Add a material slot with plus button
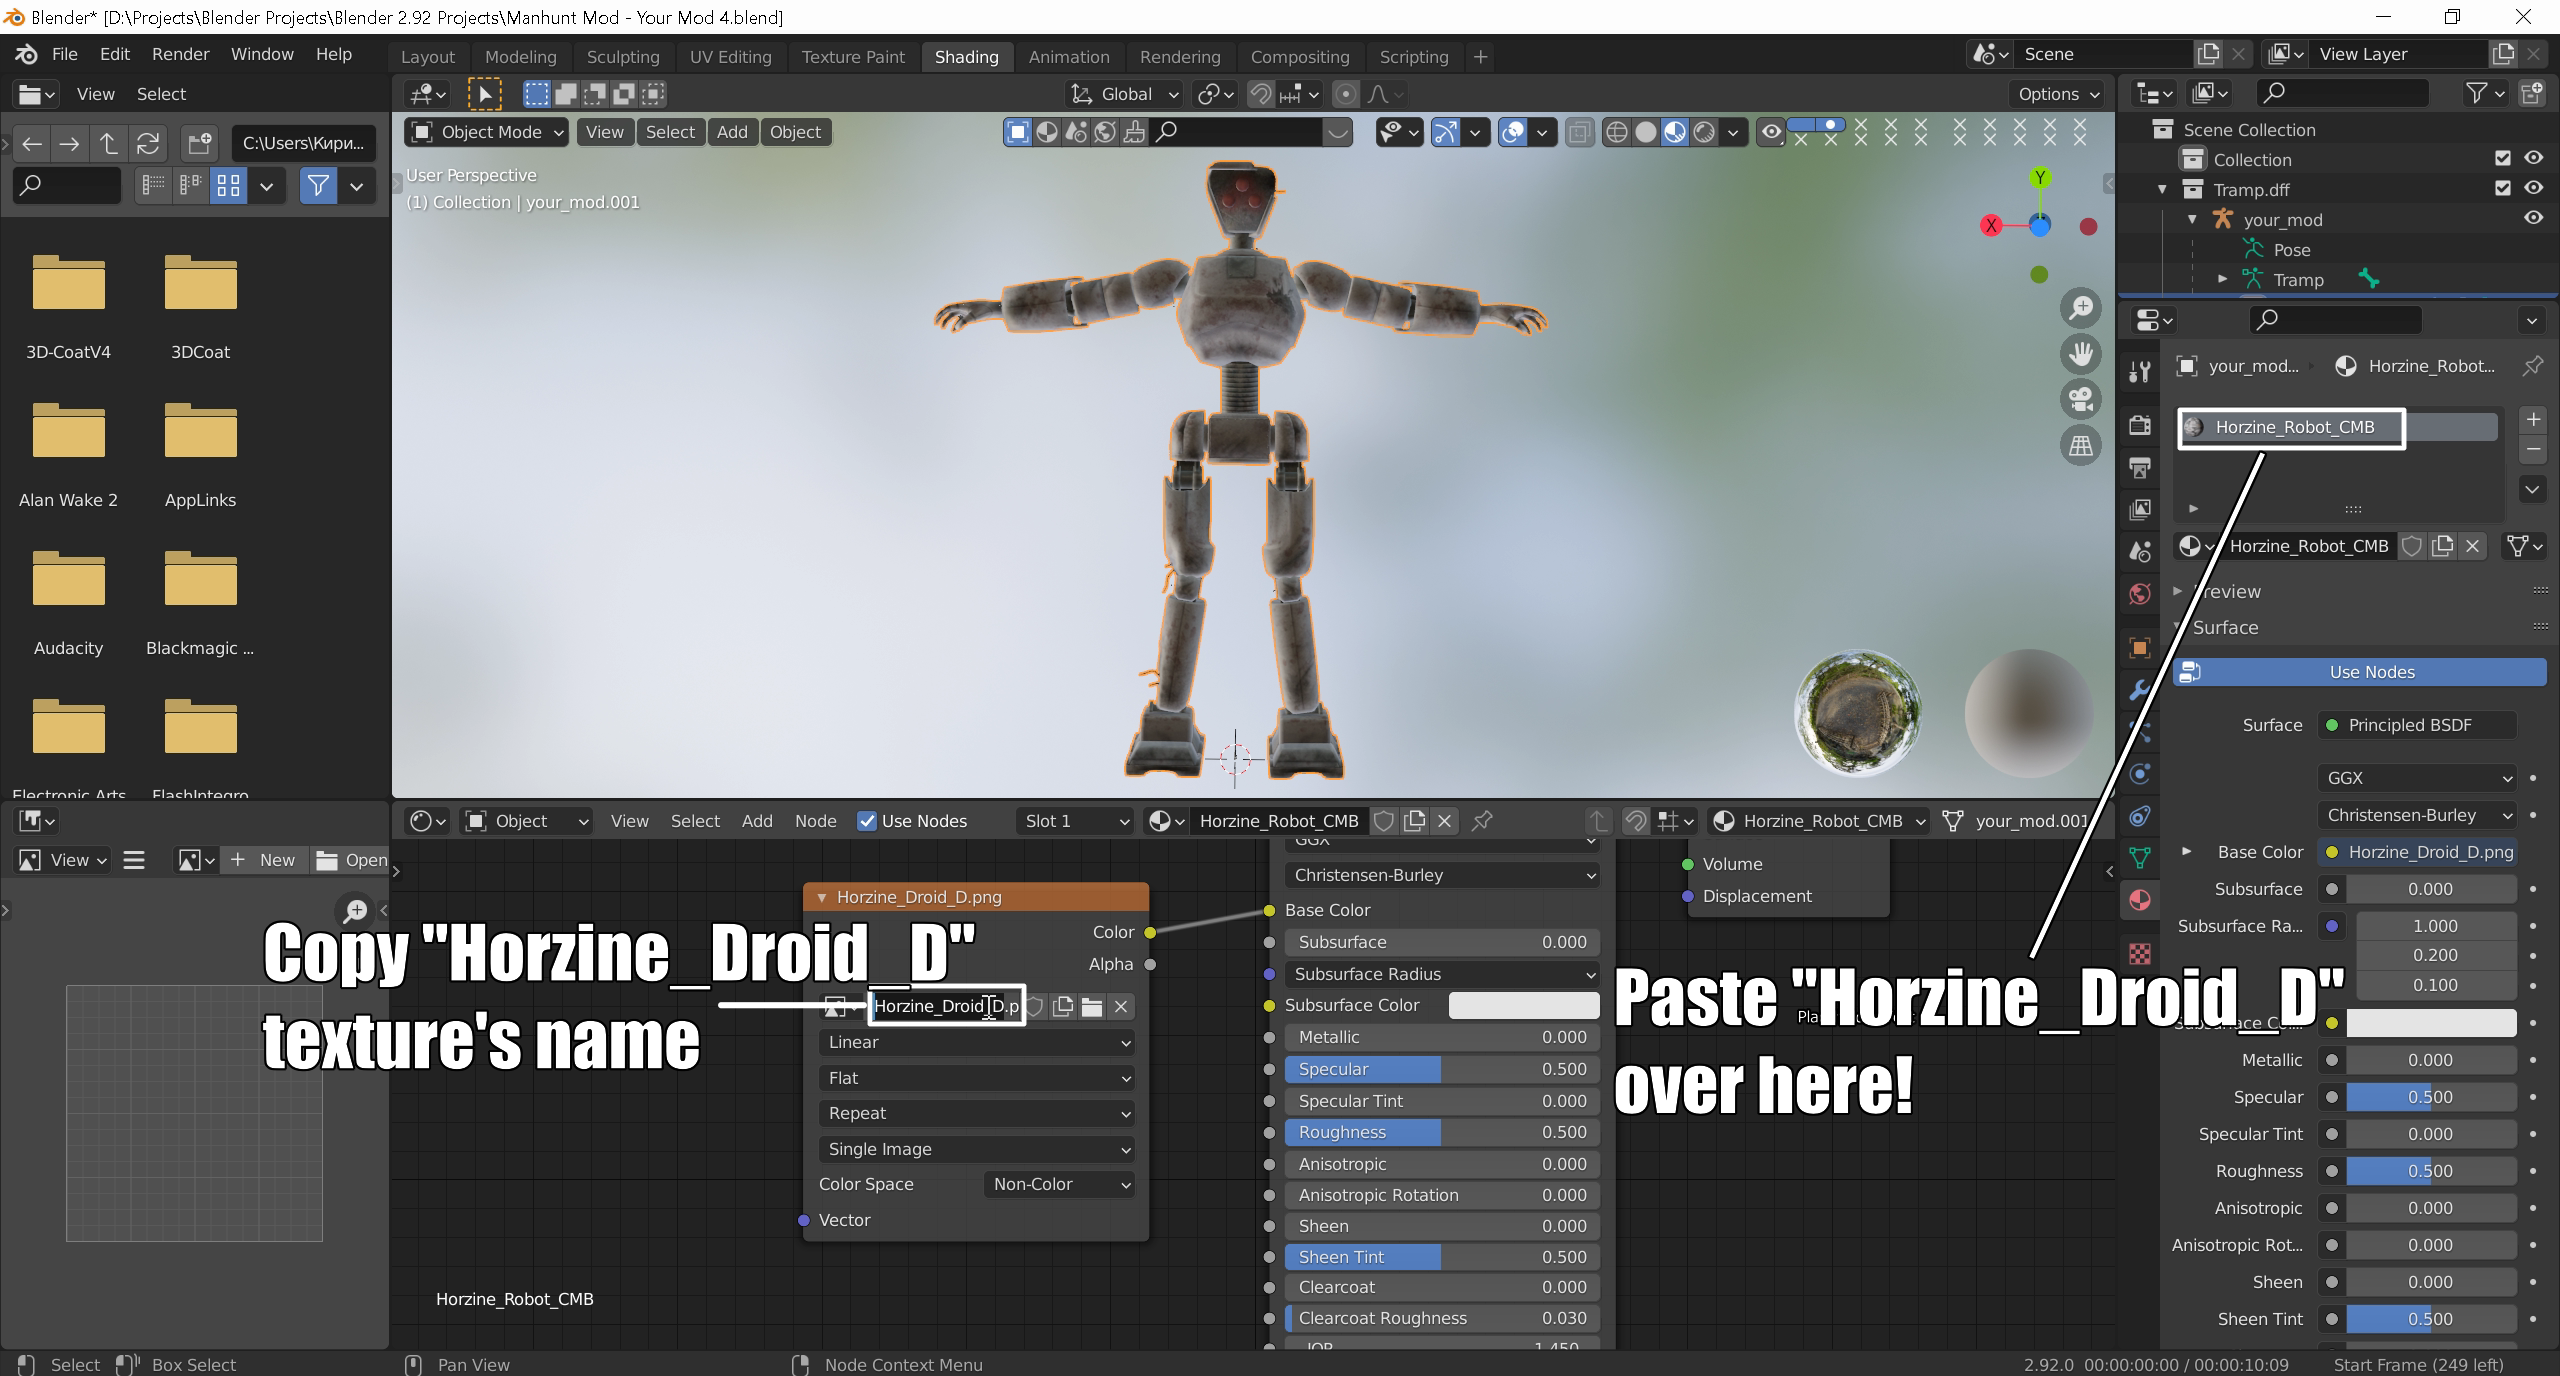Screen dimensions: 2560x1376 coord(2533,419)
